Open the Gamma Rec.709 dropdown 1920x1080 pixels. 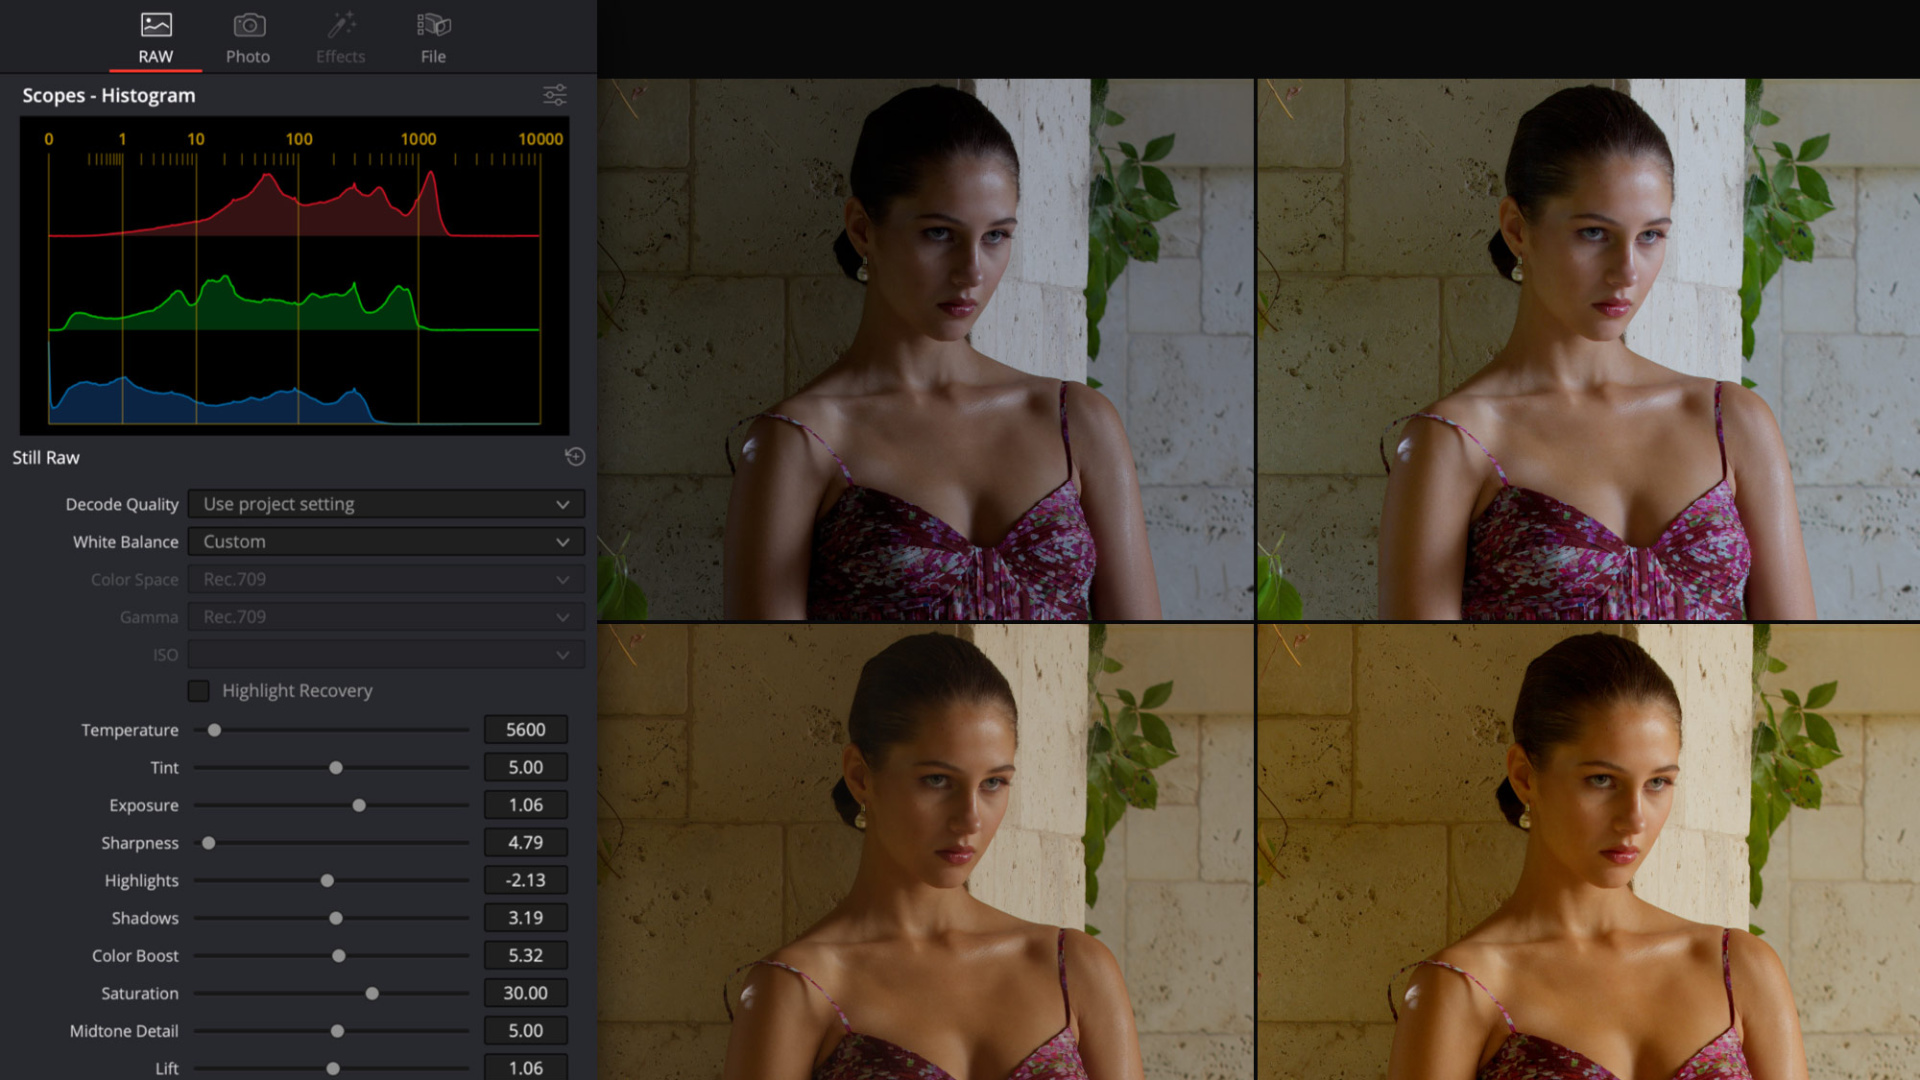click(x=386, y=617)
